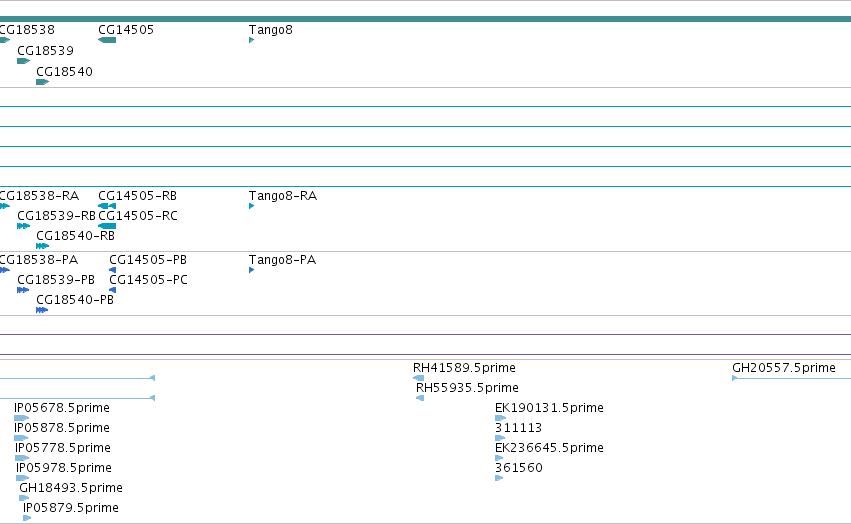
Task: Select EST IP05878.5prime label
Action: pyautogui.click(x=62, y=428)
